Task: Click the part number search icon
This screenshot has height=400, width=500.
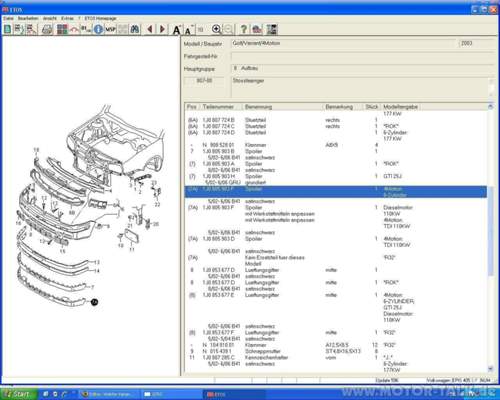Action: point(86,29)
